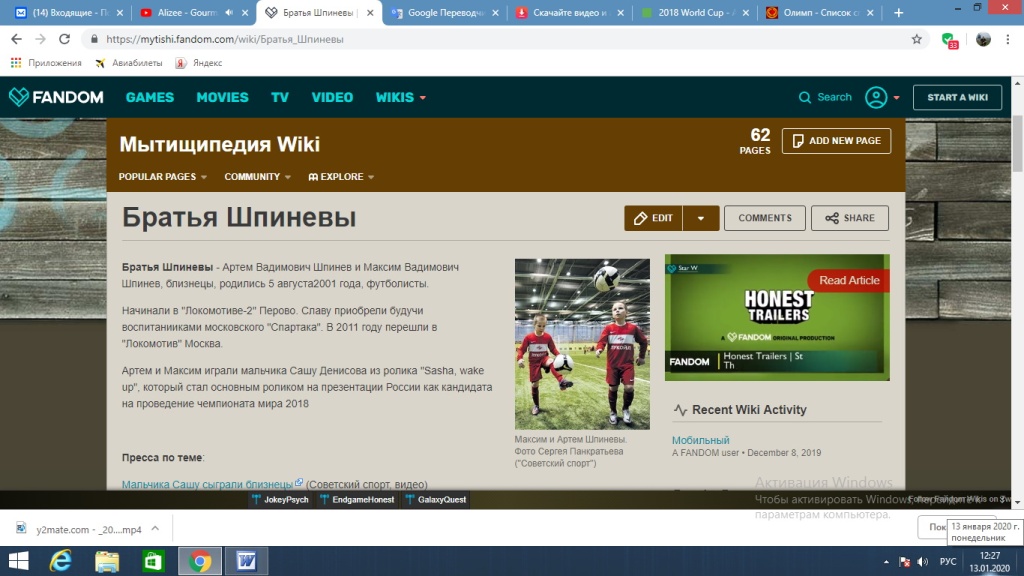Viewport: 1024px width, 576px height.
Task: Show hidden system tray icons
Action: coord(886,562)
